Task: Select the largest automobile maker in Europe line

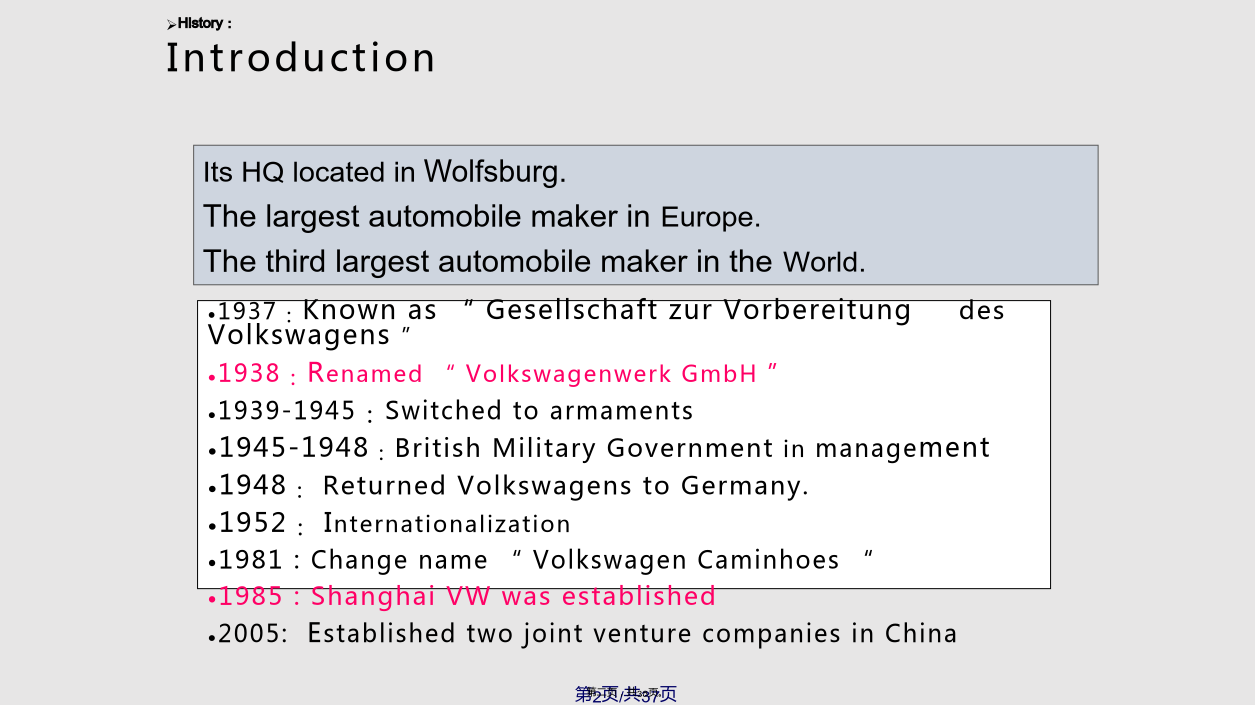Action: (481, 216)
